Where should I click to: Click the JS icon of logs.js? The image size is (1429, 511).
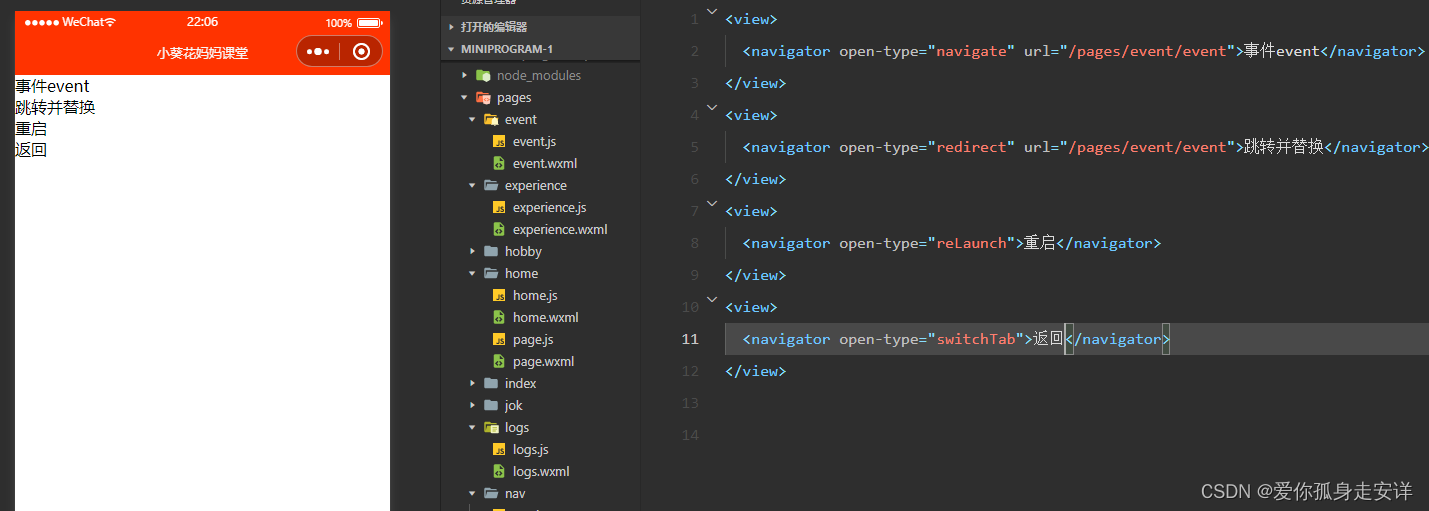coord(499,449)
